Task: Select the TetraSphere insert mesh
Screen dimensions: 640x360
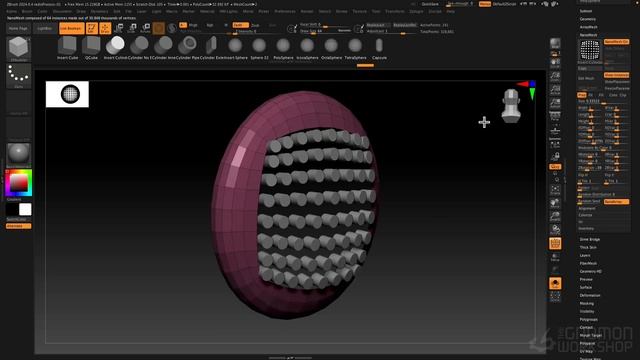Action: point(356,48)
